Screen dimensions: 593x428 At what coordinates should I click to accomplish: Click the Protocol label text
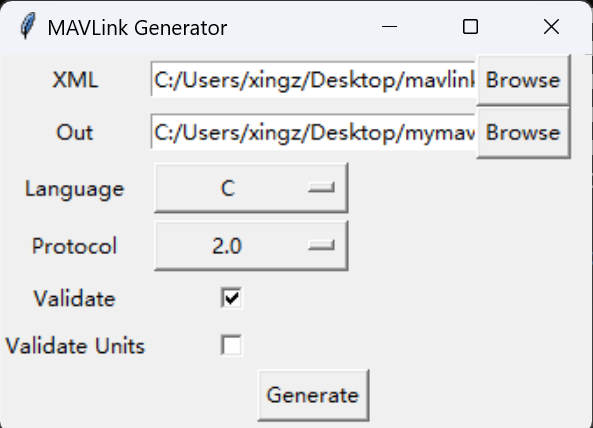click(75, 246)
